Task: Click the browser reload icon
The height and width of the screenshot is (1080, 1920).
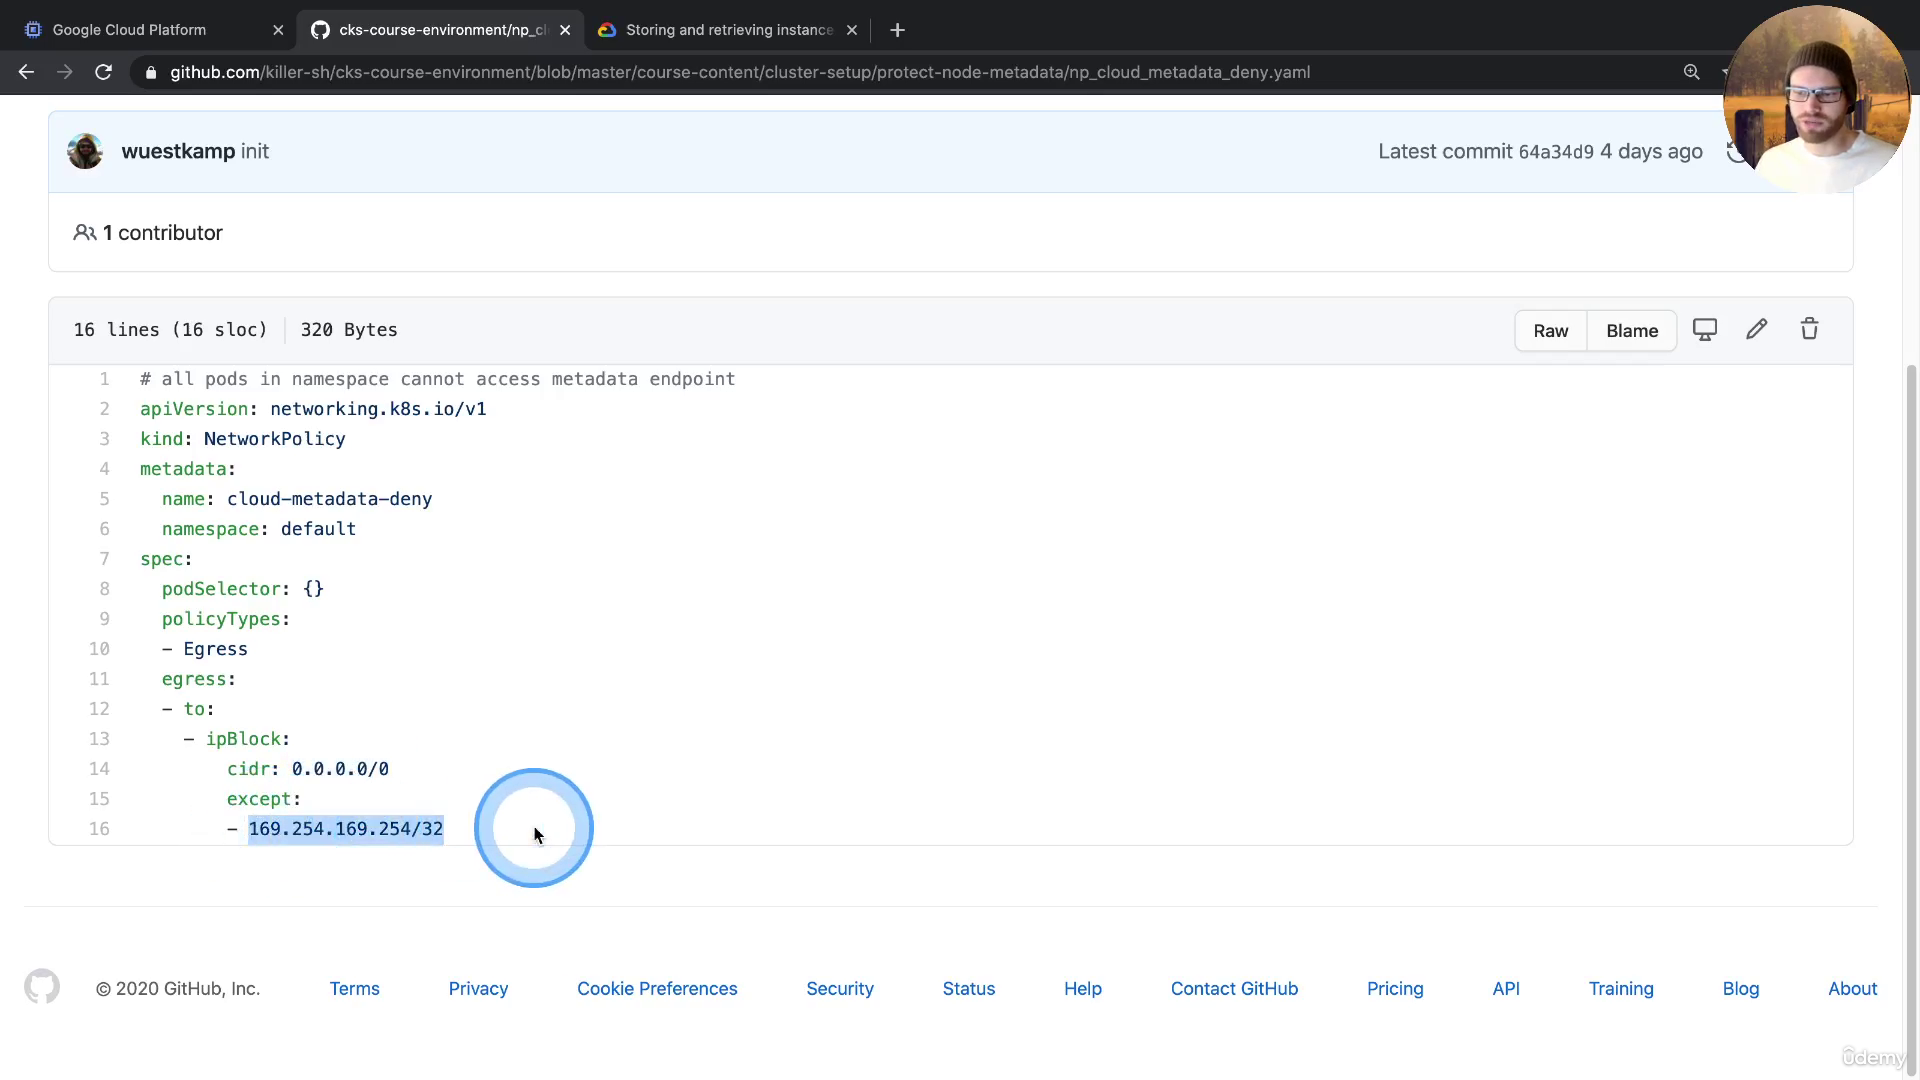Action: point(103,72)
